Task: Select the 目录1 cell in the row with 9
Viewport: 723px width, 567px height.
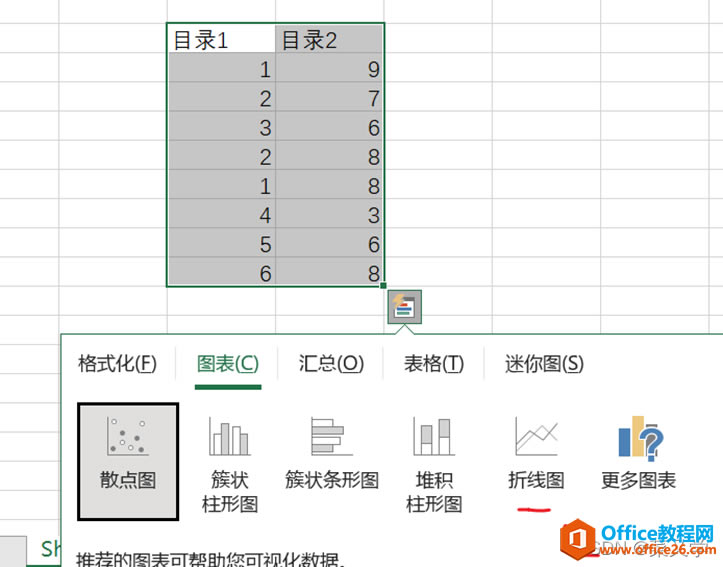Action: [222, 67]
